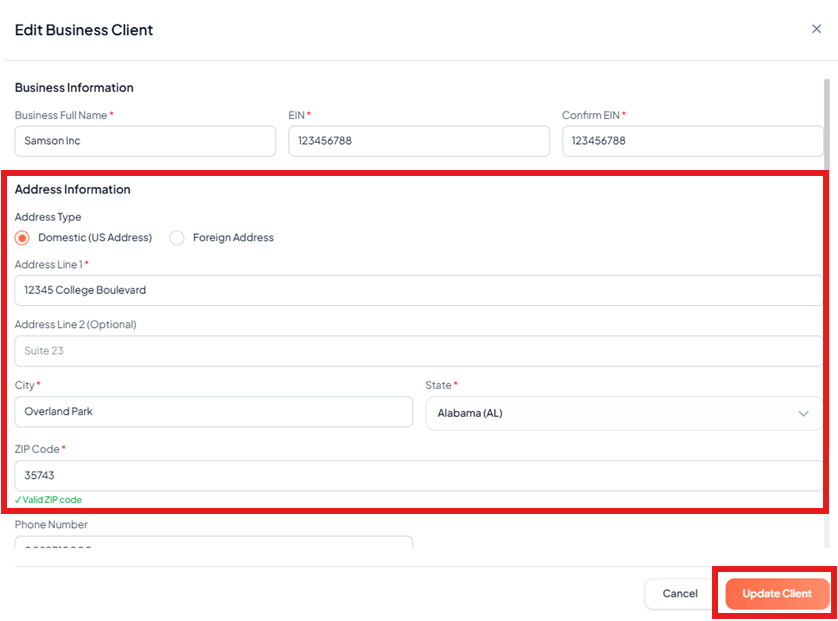
Task: Click the Business Information section heading
Action: pyautogui.click(x=74, y=88)
